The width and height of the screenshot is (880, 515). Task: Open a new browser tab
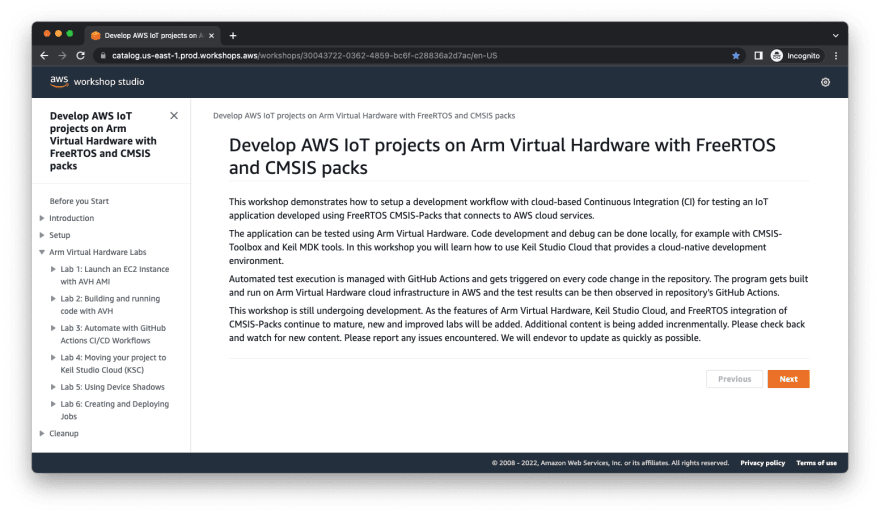point(233,35)
